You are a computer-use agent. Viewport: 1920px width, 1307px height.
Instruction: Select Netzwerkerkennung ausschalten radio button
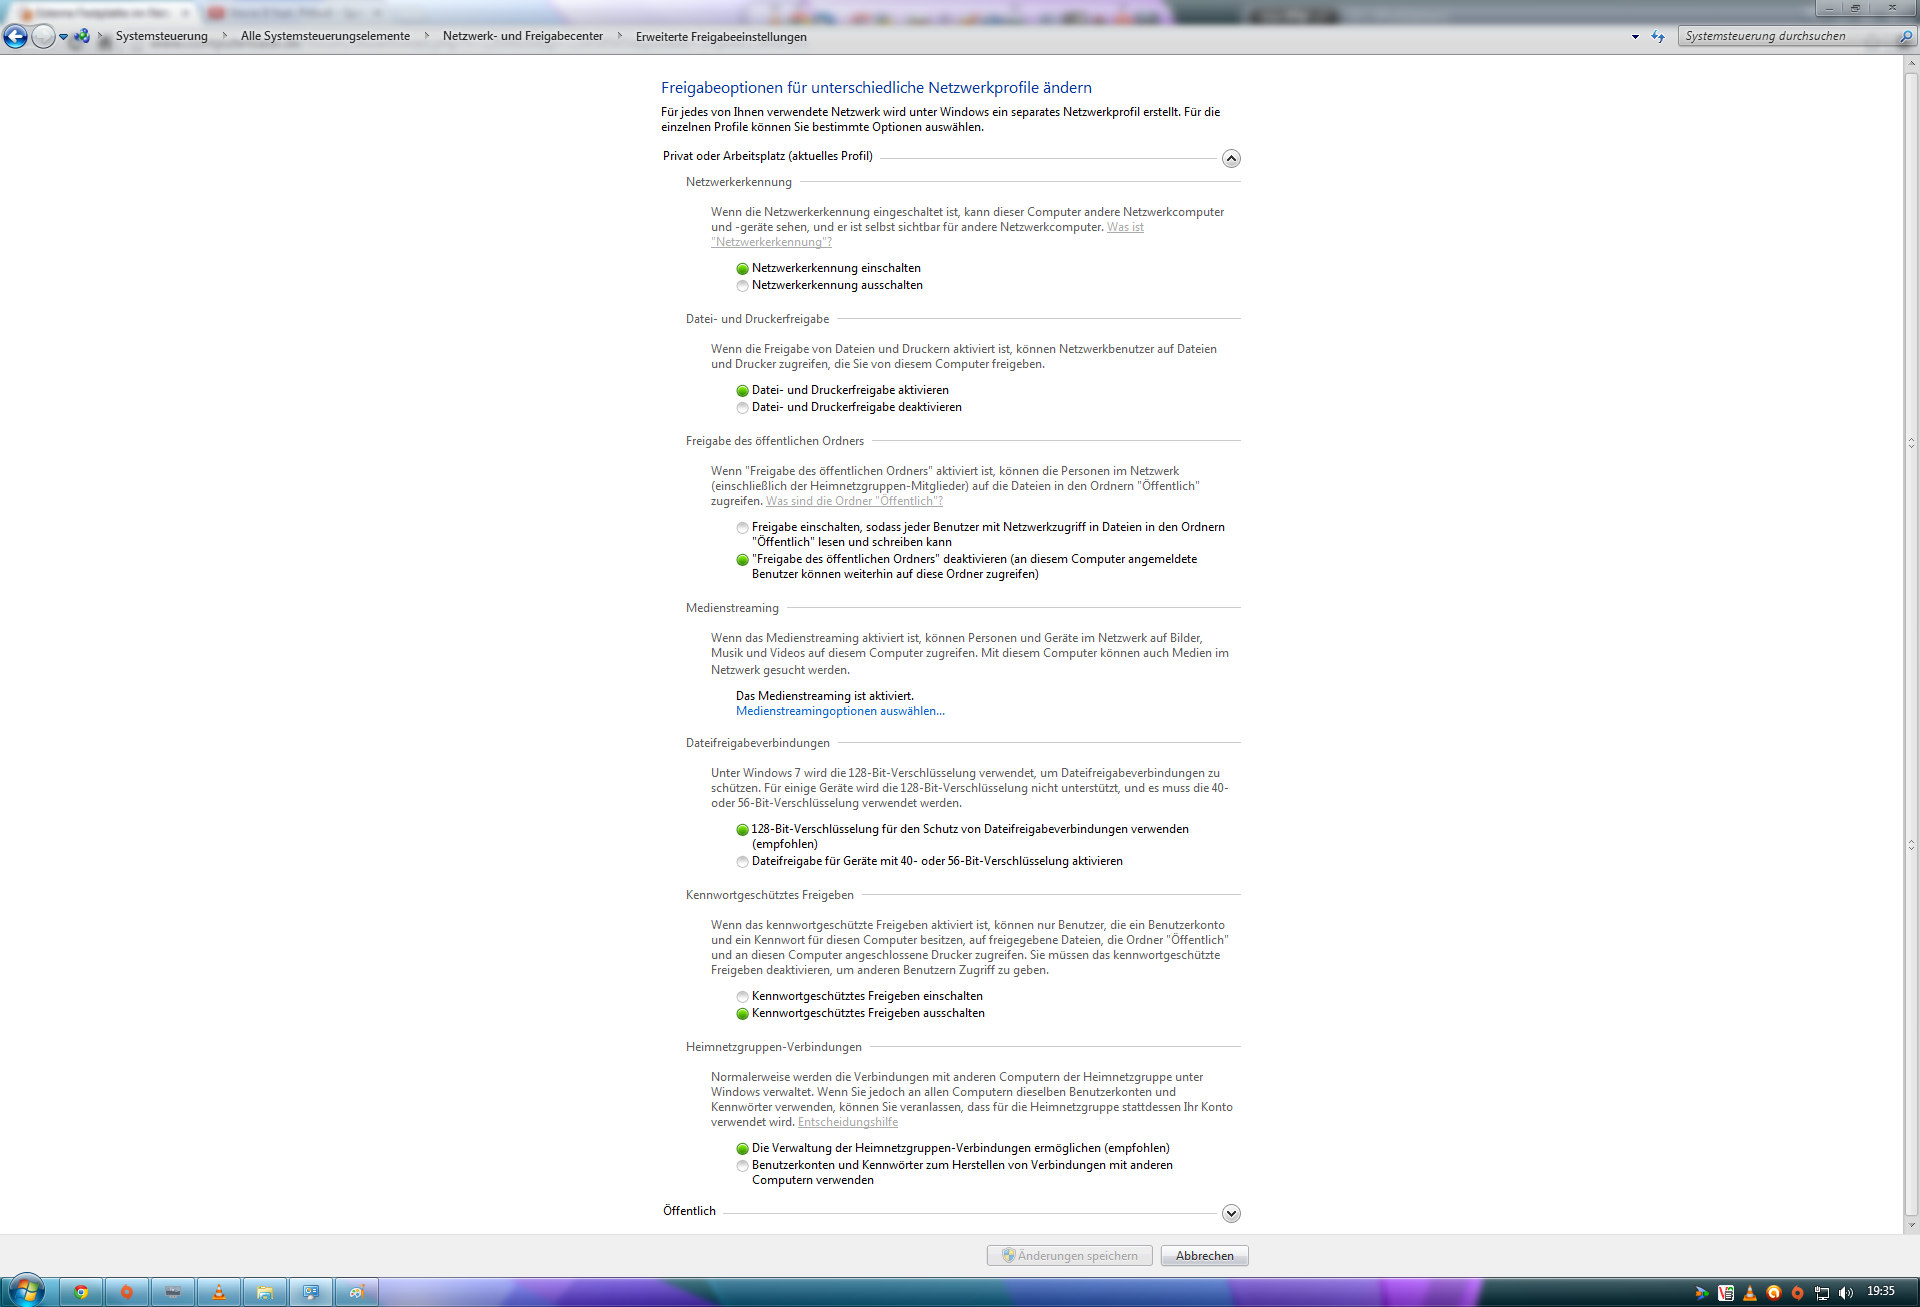click(742, 286)
